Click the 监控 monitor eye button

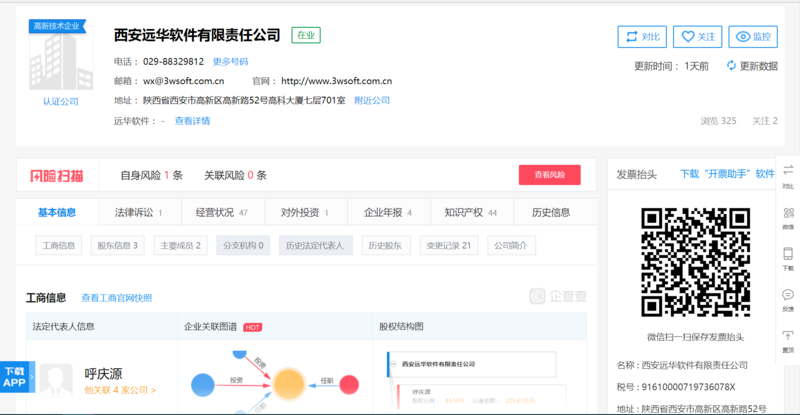[753, 37]
